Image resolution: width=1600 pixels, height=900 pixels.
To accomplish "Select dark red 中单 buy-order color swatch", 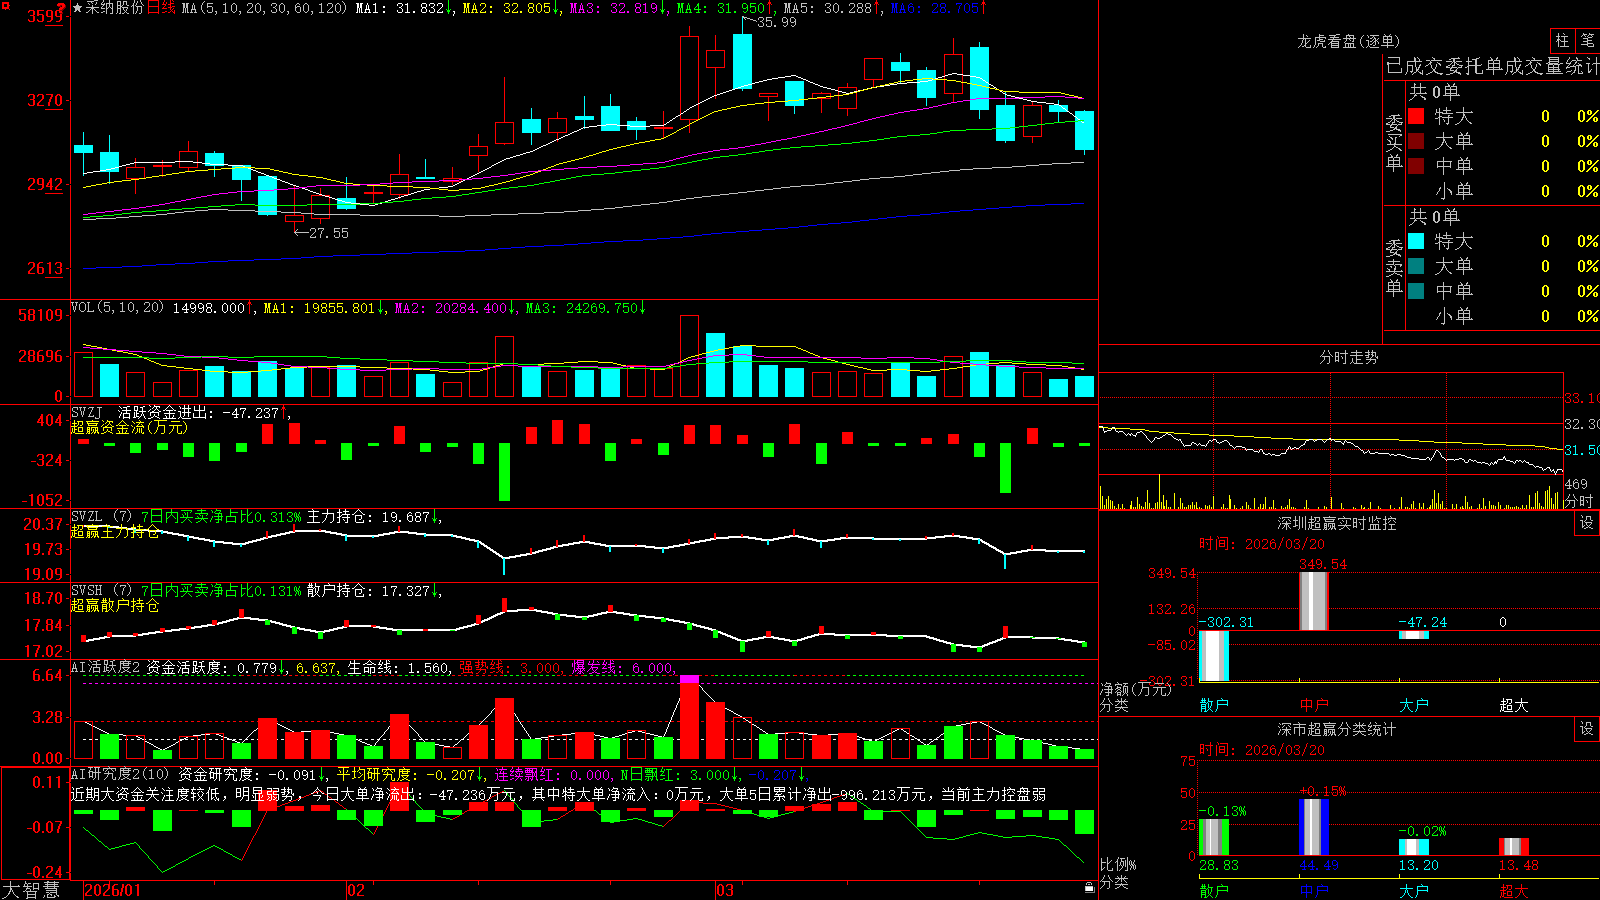I will tap(1416, 166).
